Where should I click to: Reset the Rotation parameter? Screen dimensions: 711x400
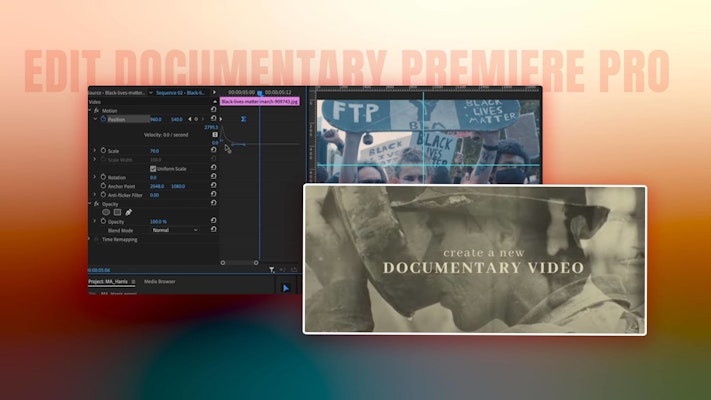click(213, 176)
